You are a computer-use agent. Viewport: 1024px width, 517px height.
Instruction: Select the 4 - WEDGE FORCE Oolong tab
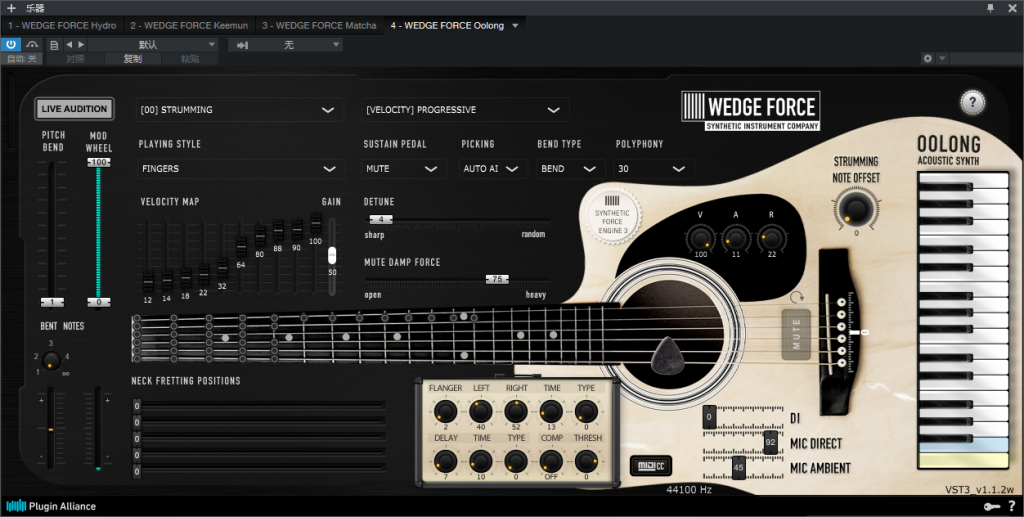pos(447,25)
